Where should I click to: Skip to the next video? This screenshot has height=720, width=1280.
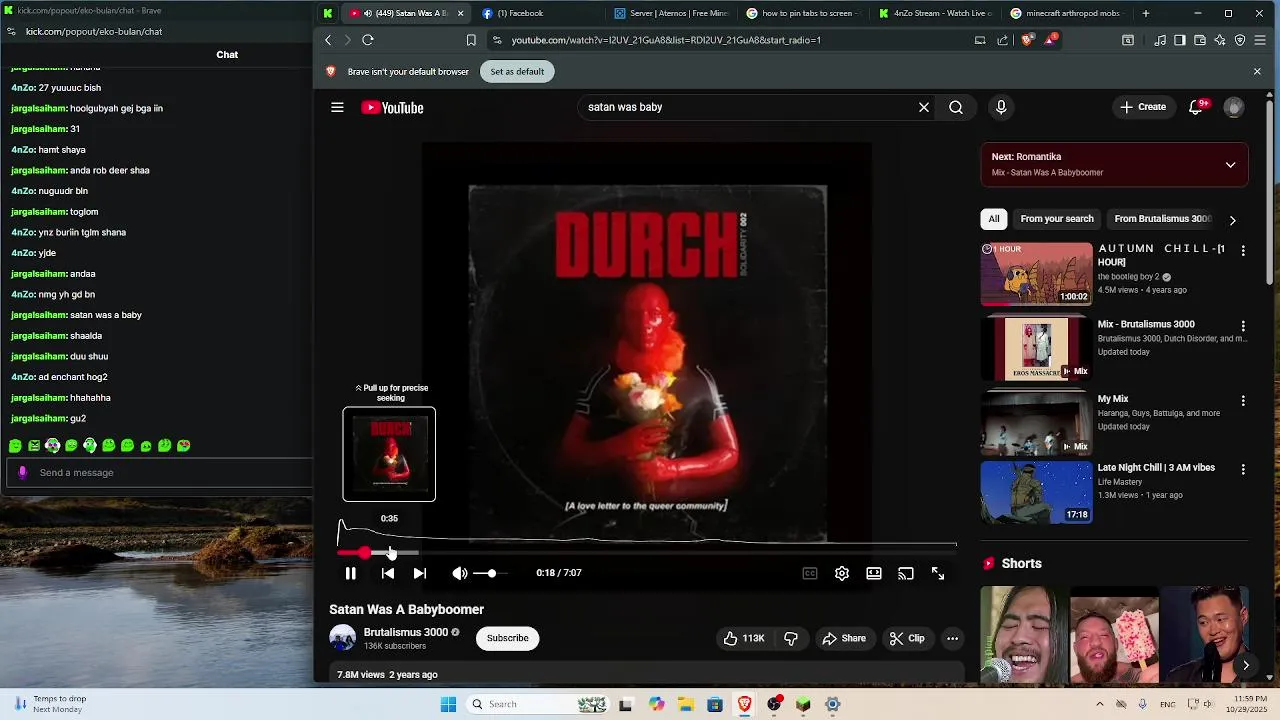coord(420,573)
